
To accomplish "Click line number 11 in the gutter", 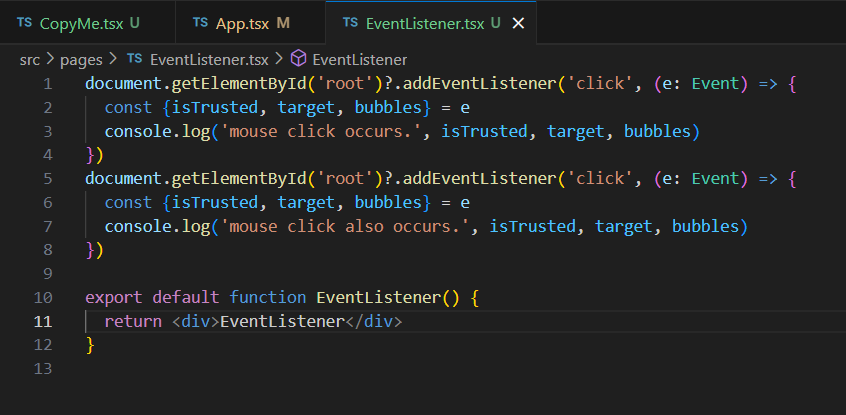I will click(43, 321).
